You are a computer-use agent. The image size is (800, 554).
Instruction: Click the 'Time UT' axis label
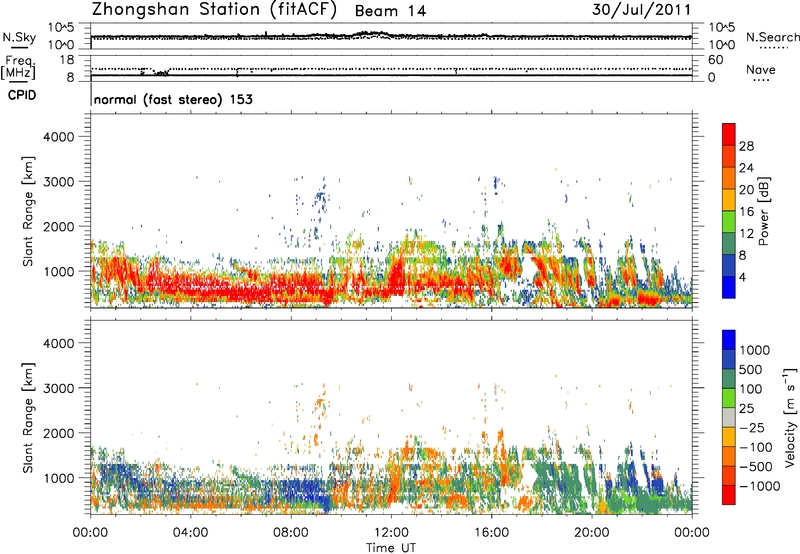(391, 548)
